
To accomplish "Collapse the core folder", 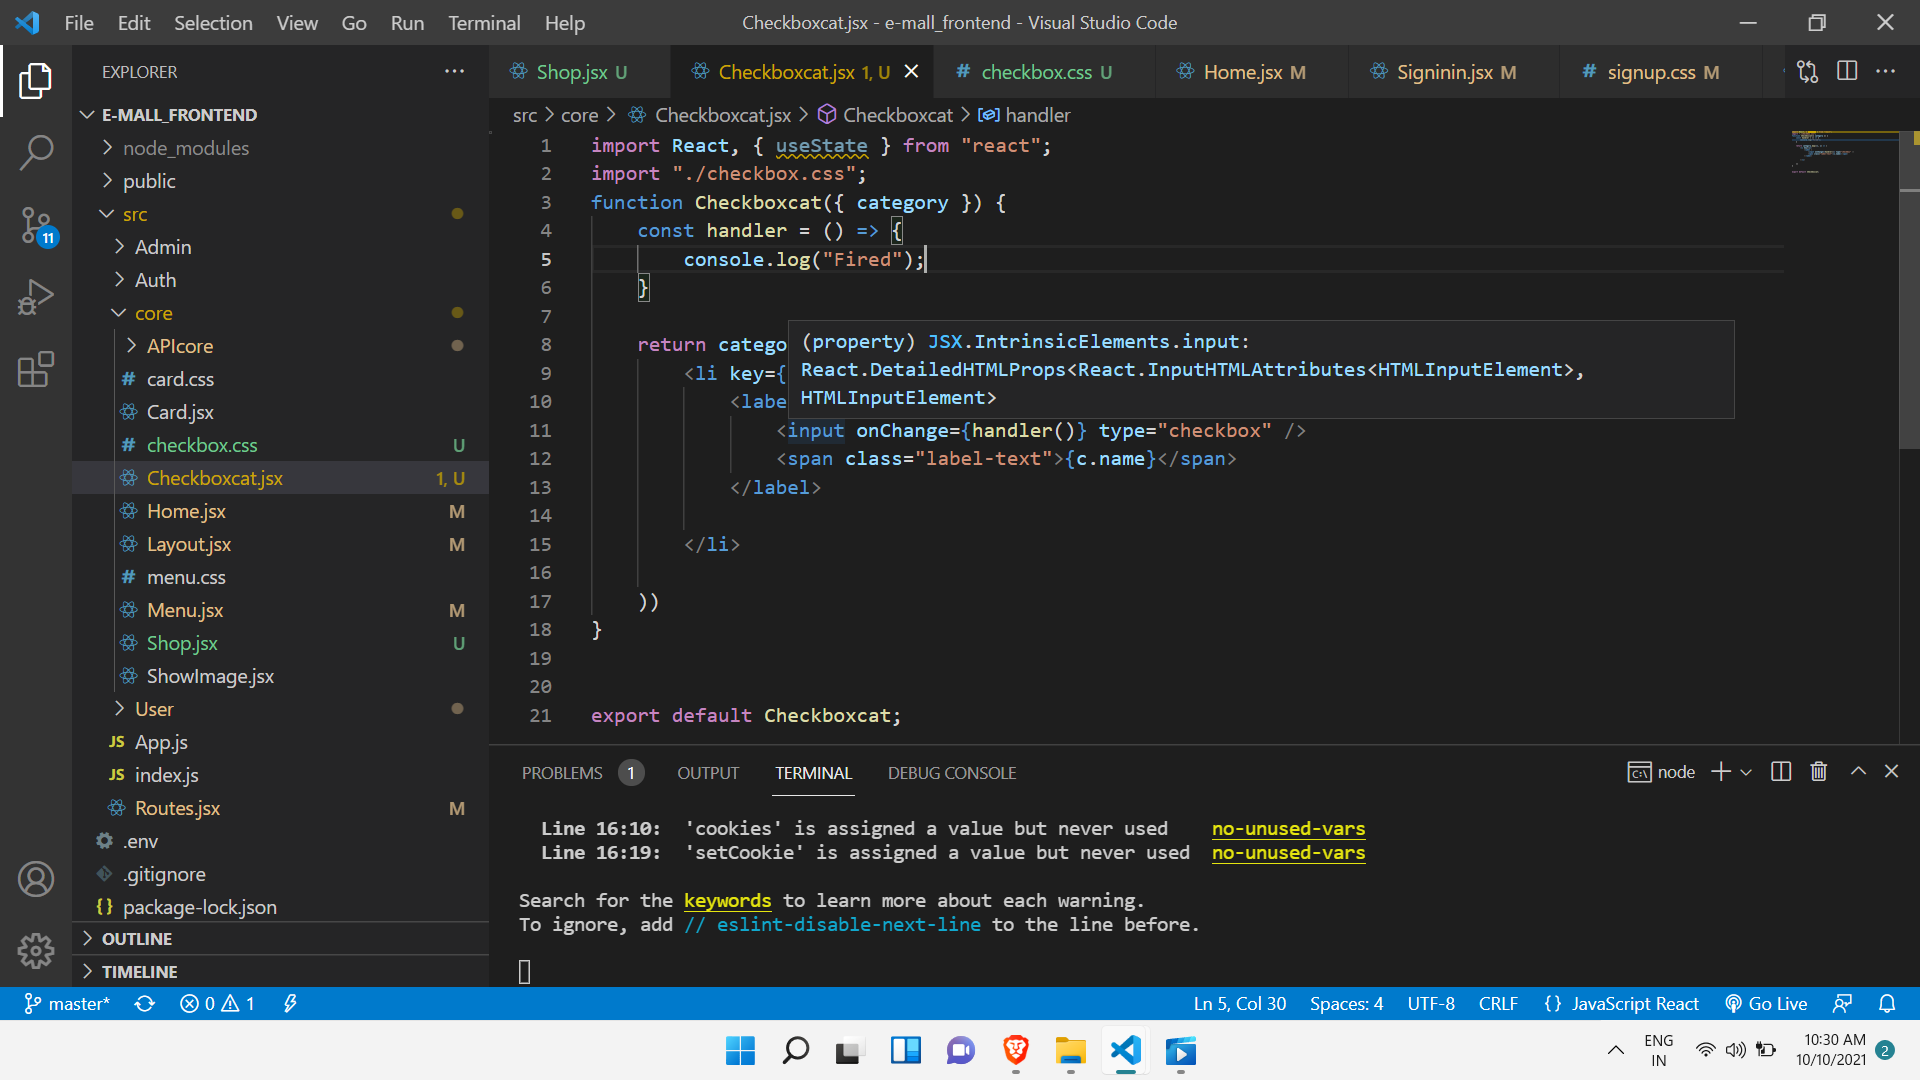I will 280,313.
